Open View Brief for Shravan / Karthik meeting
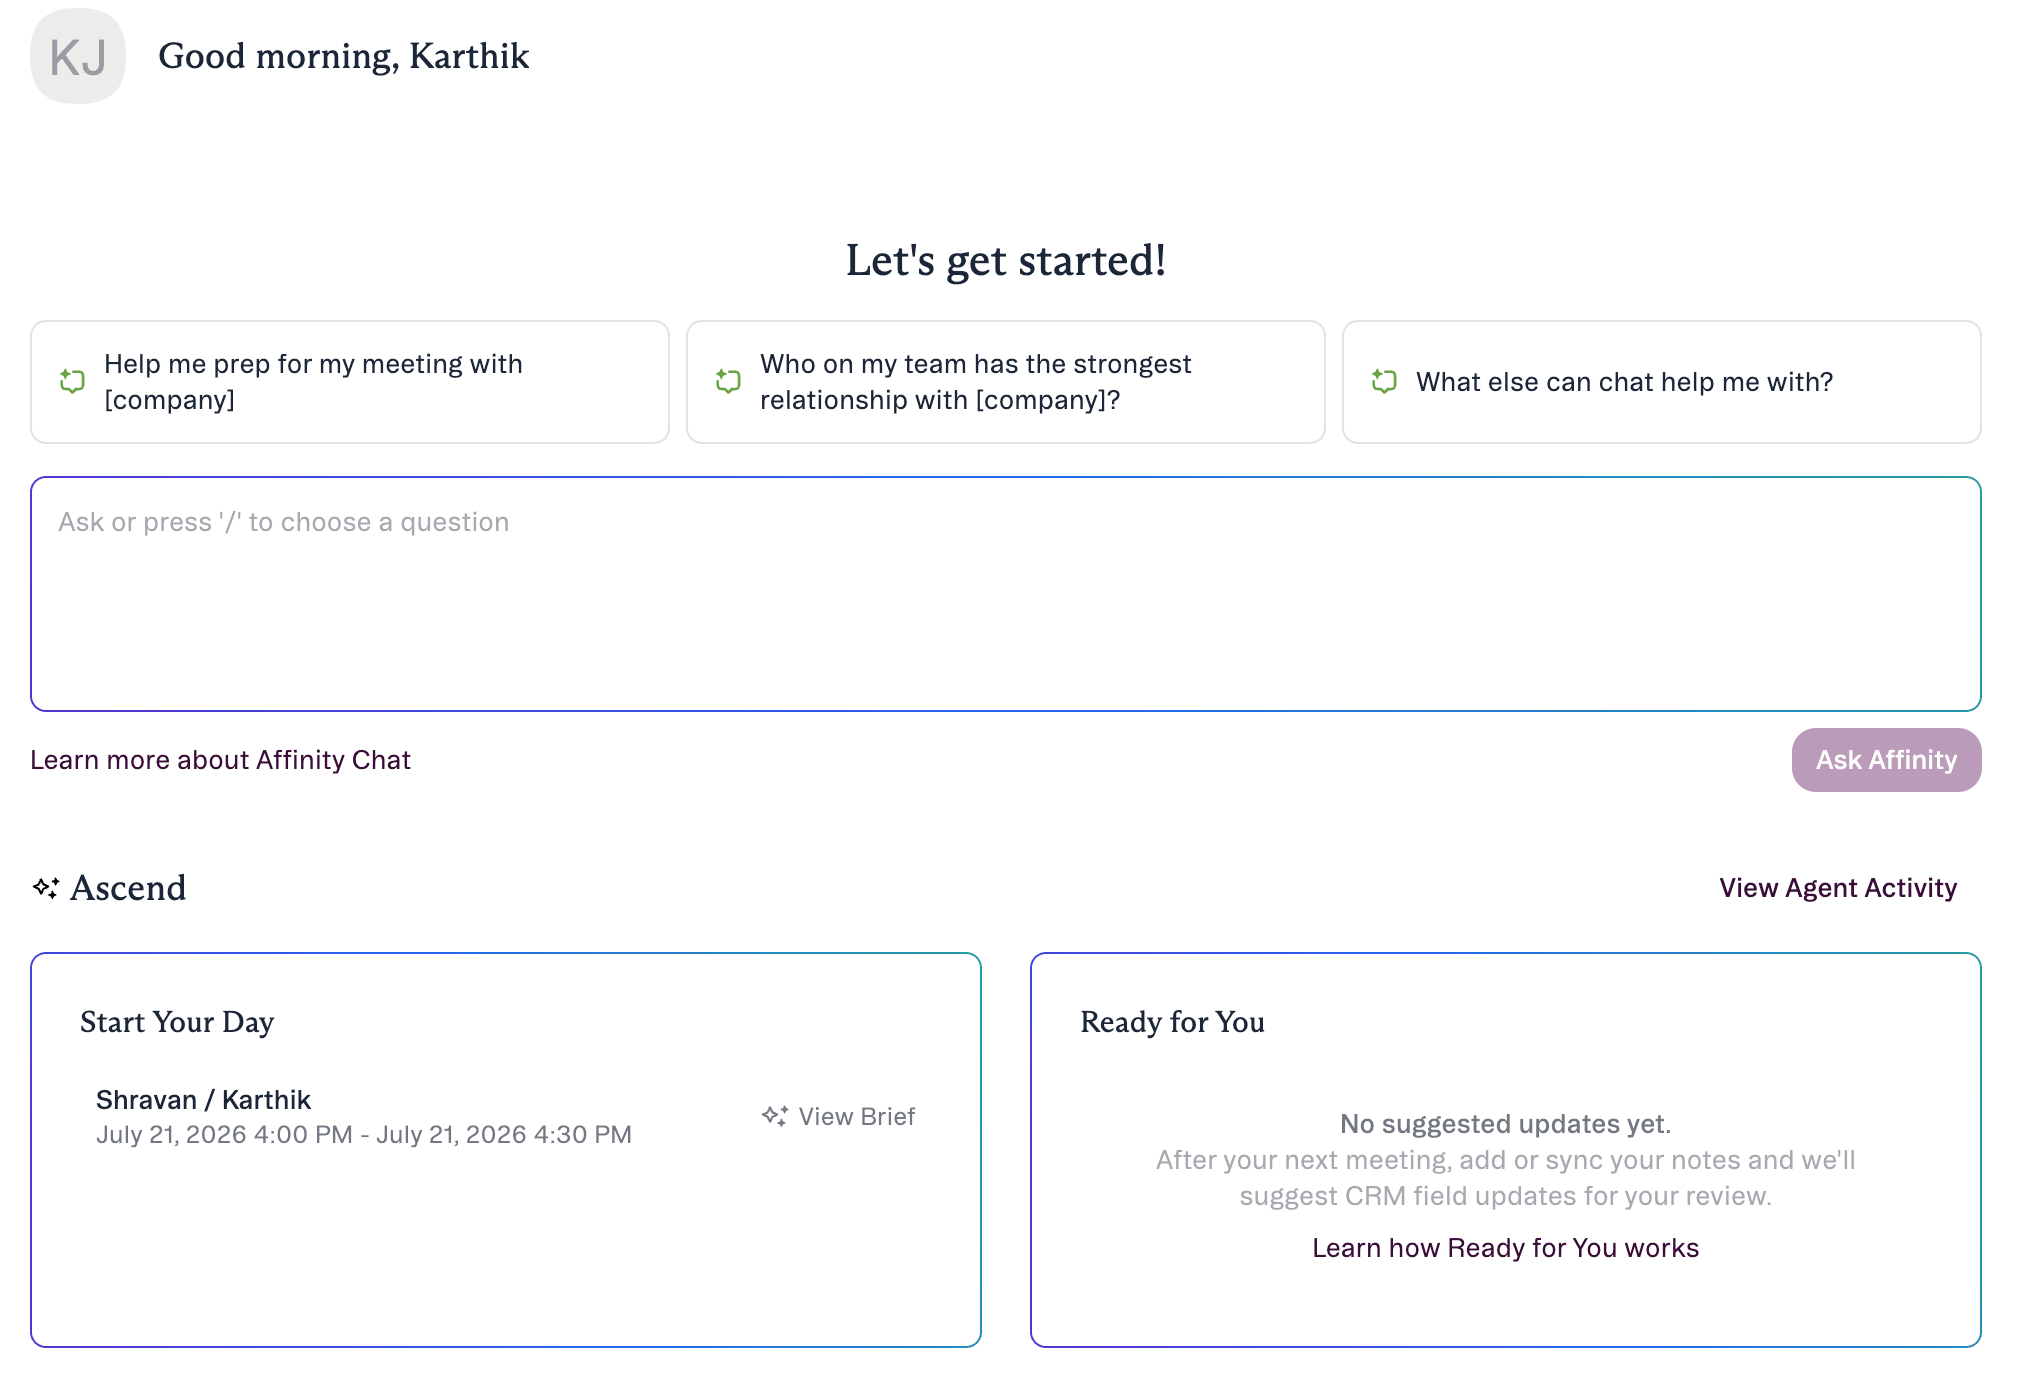This screenshot has width=2030, height=1400. 838,1116
